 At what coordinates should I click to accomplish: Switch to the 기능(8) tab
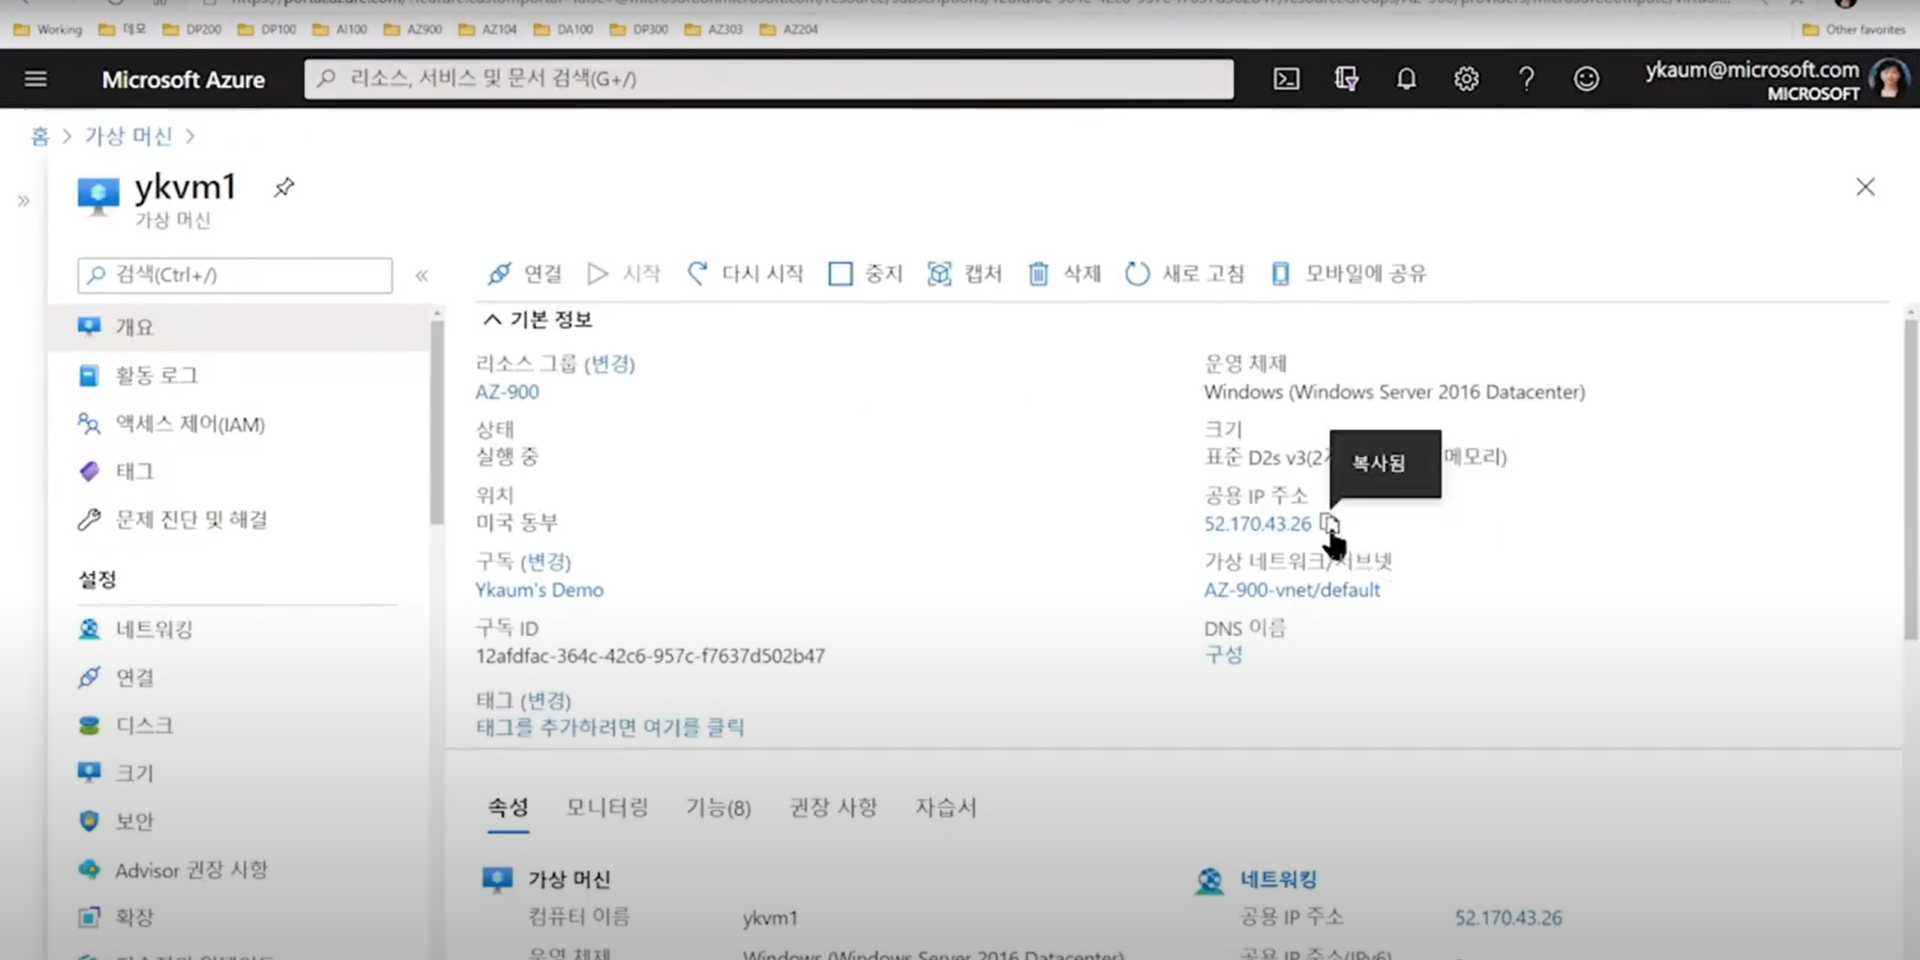[x=718, y=807]
